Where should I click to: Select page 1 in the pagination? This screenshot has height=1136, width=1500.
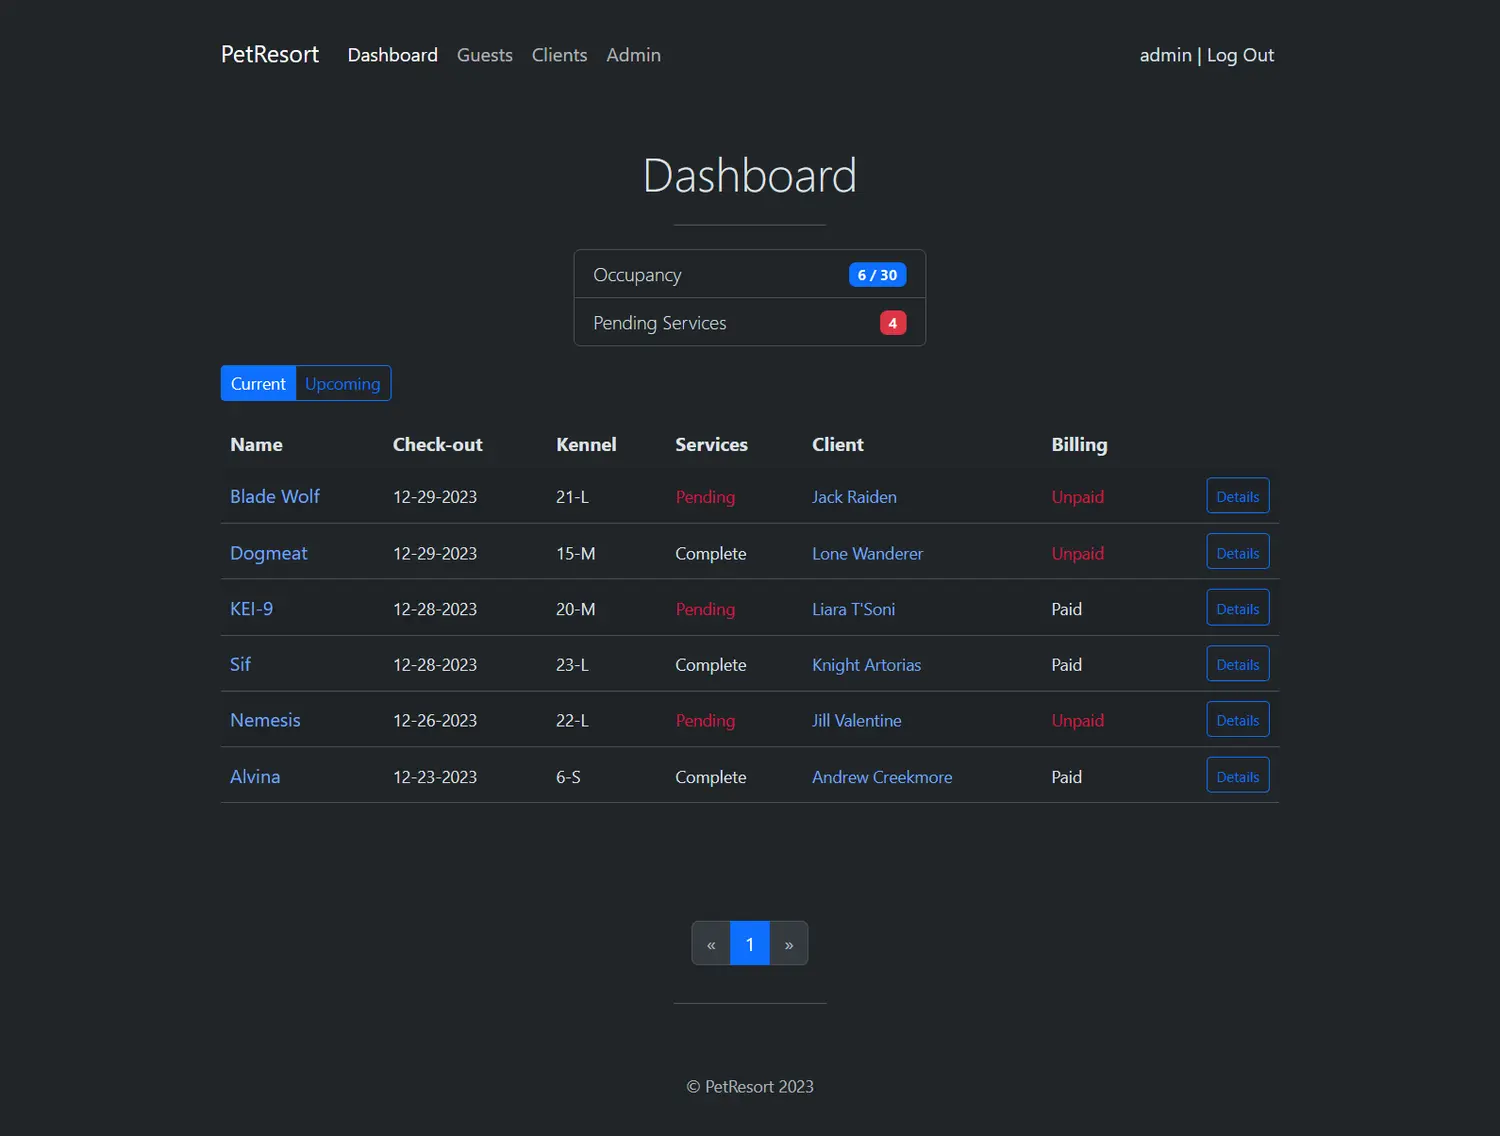(x=749, y=943)
